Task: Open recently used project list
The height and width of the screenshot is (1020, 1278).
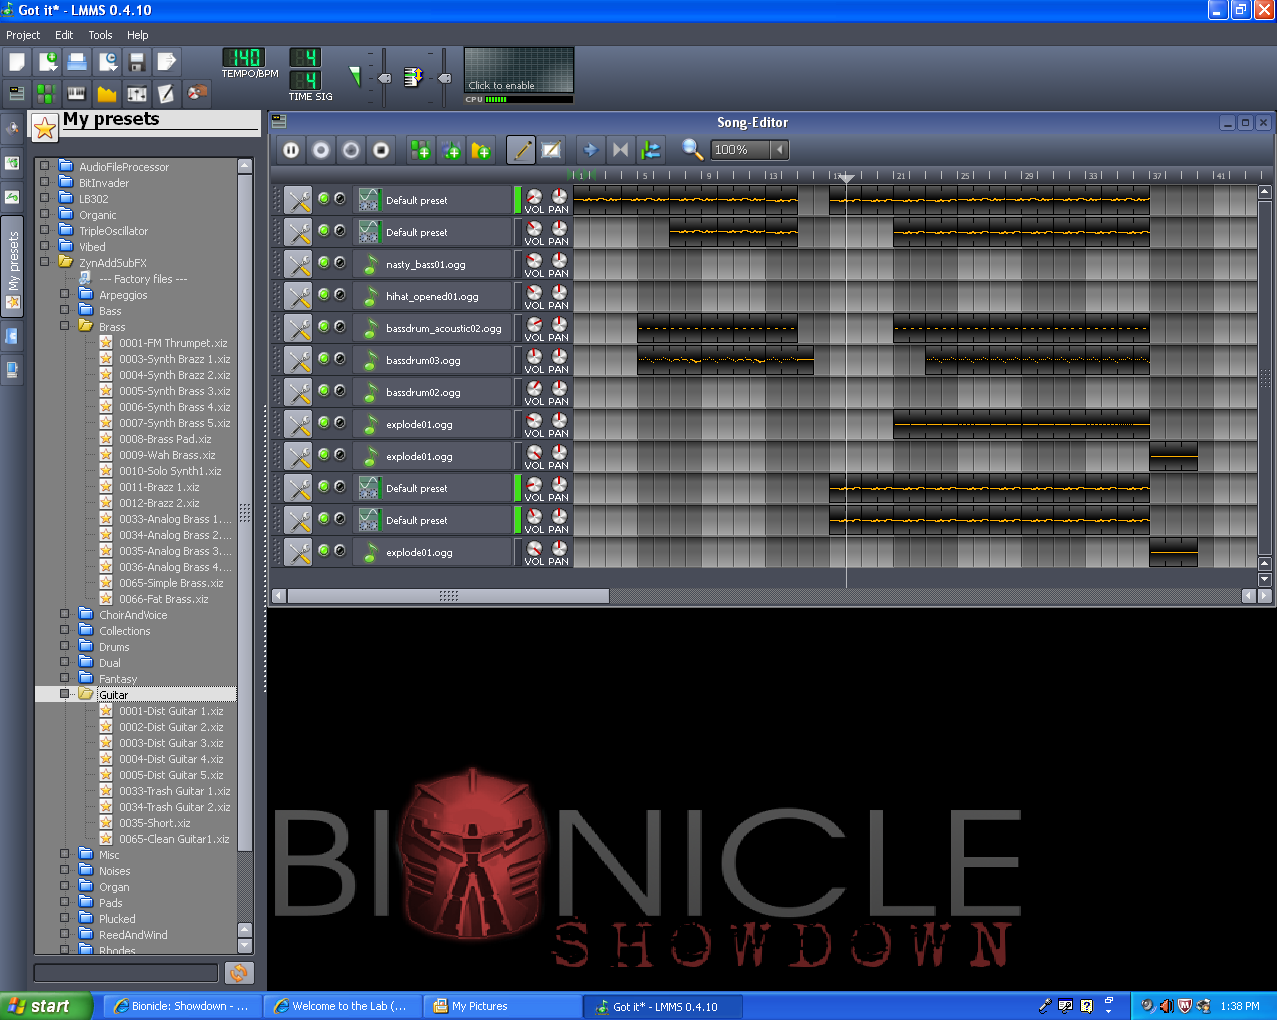Action: tap(107, 62)
